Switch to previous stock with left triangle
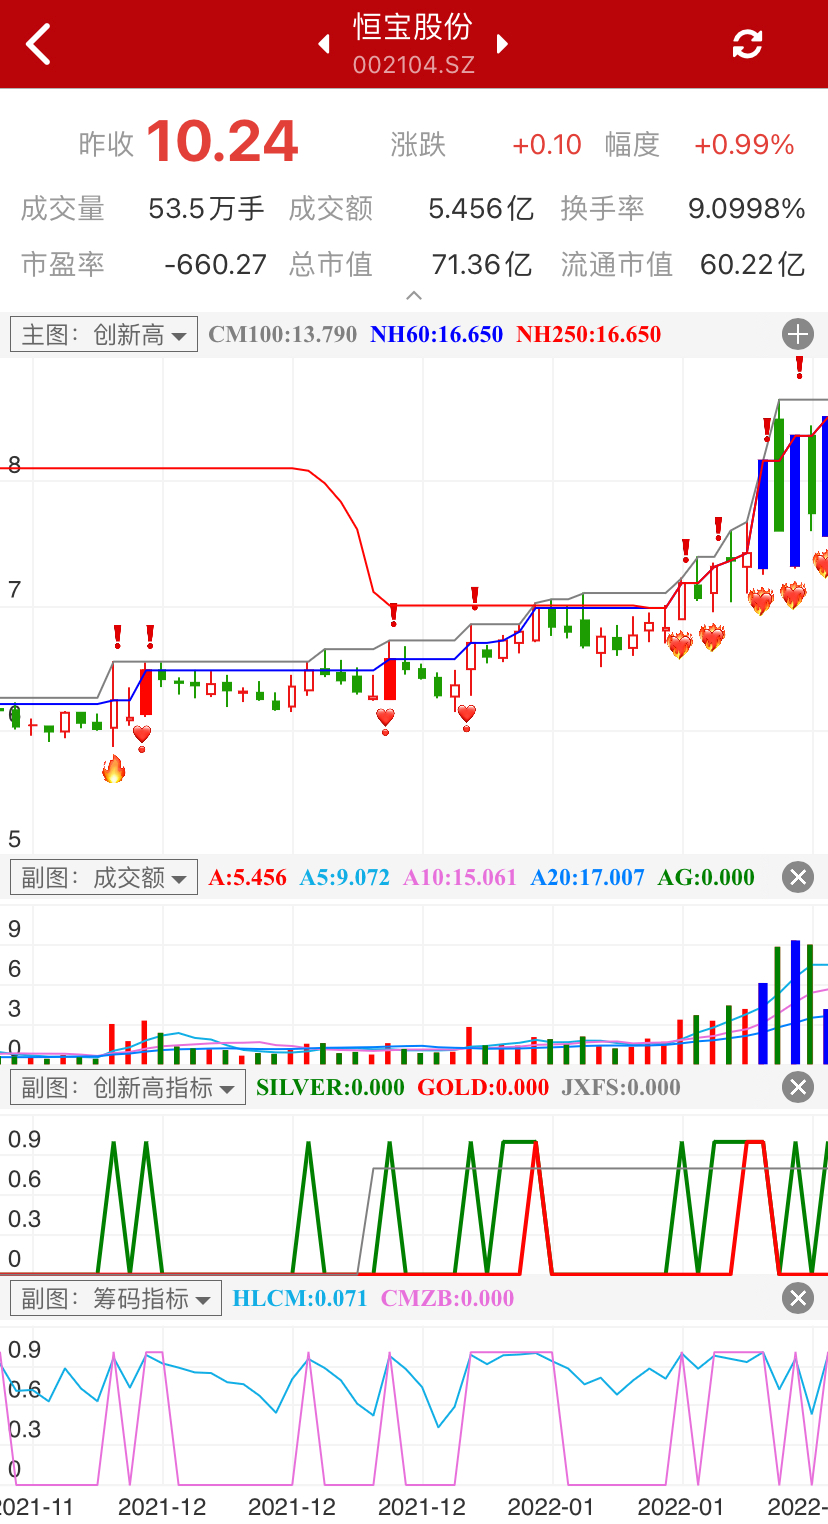The width and height of the screenshot is (828, 1524). pyautogui.click(x=324, y=44)
